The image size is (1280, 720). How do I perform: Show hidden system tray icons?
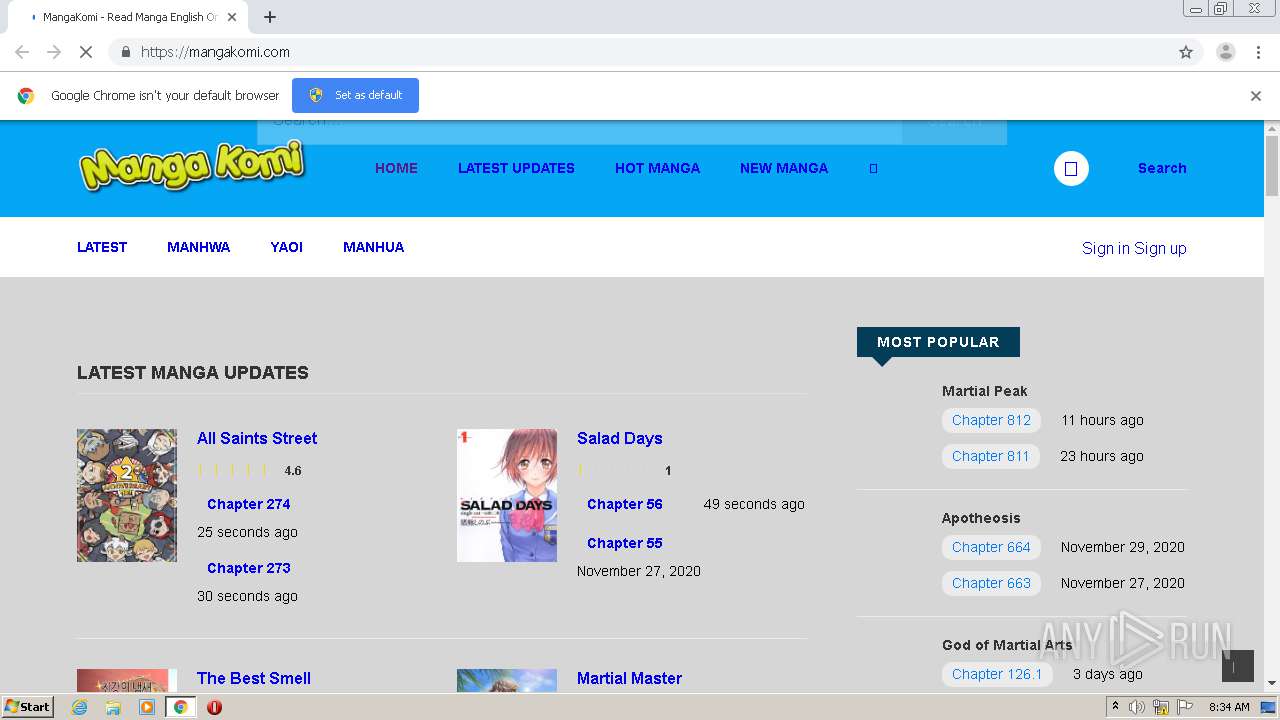tap(1115, 707)
